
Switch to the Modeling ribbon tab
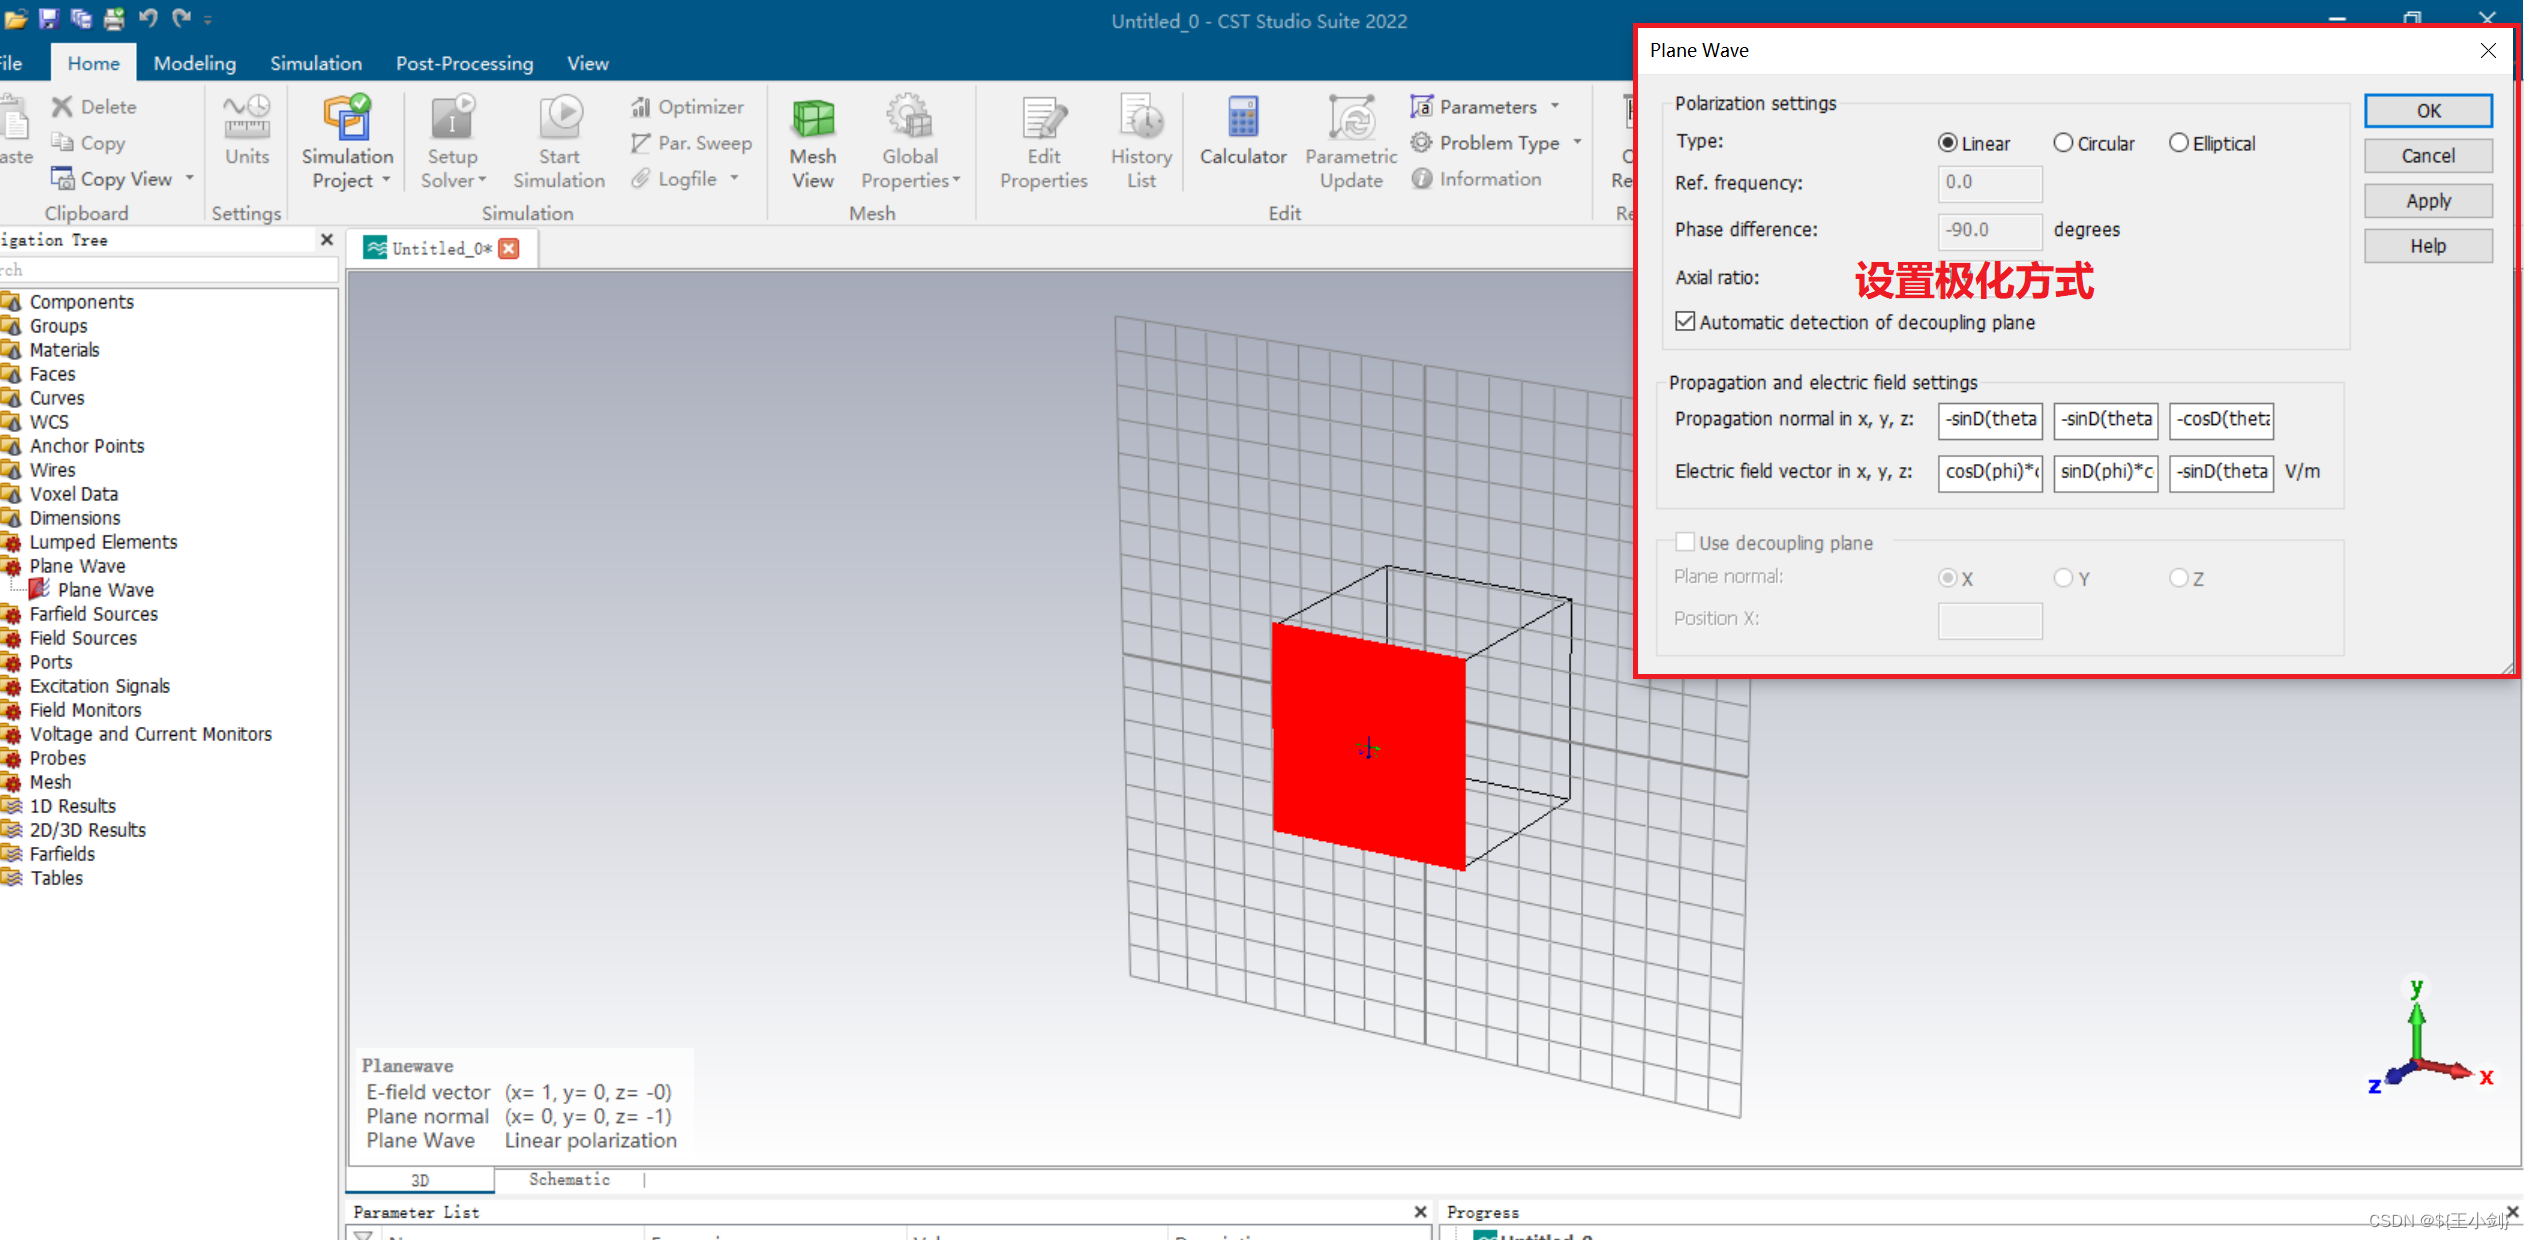(195, 63)
